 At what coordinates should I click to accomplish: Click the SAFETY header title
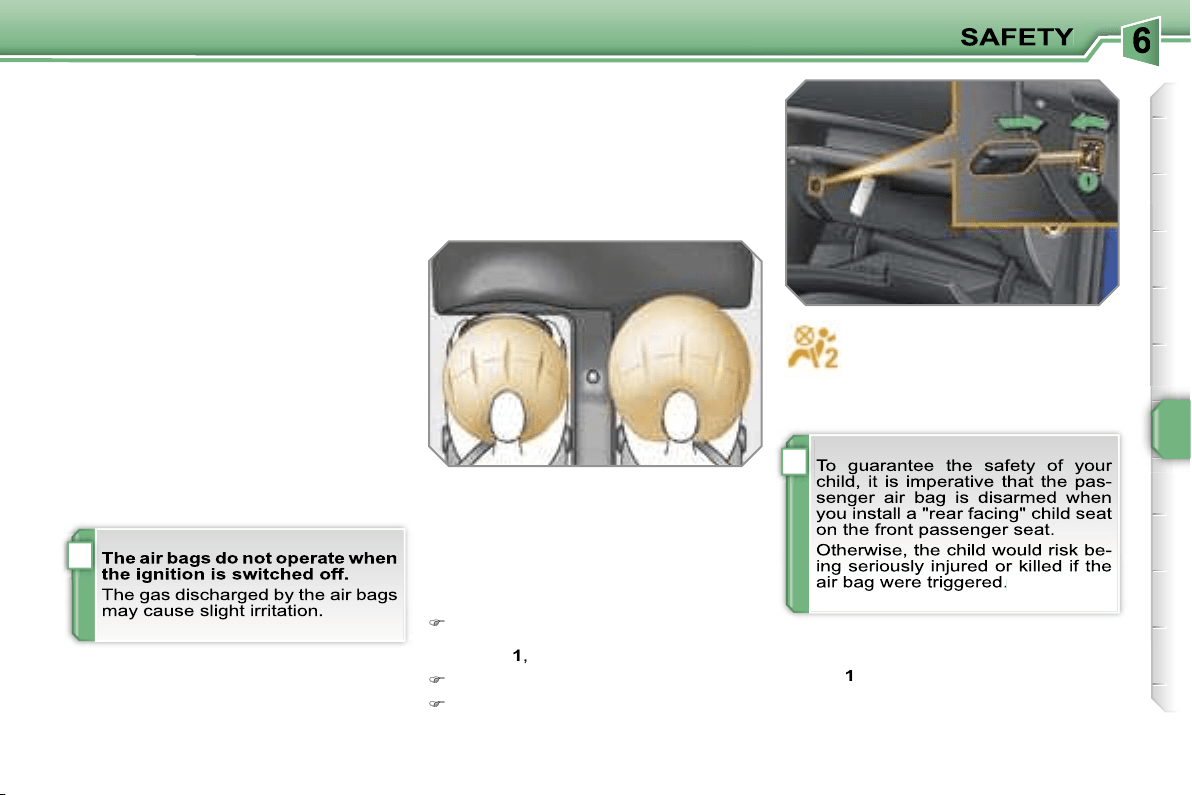click(1016, 36)
